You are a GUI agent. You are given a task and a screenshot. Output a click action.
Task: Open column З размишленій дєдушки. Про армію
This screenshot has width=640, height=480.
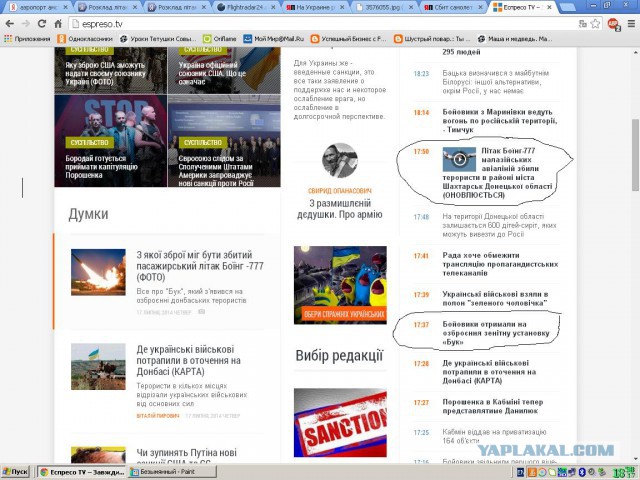(x=340, y=209)
